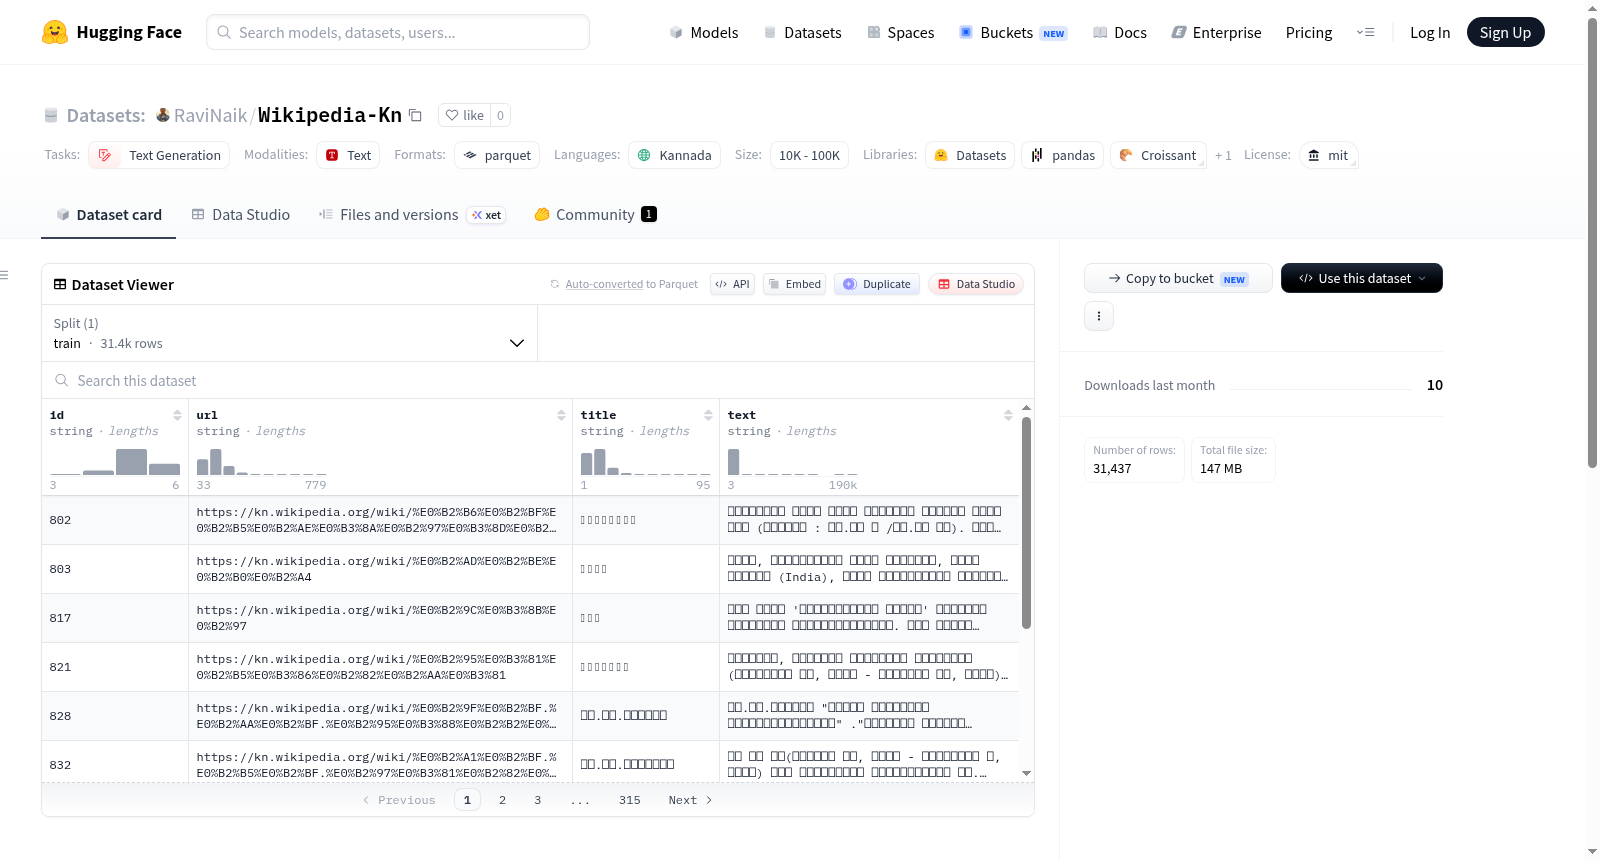Duplicate the dataset
The width and height of the screenshot is (1600, 861).
877,284
